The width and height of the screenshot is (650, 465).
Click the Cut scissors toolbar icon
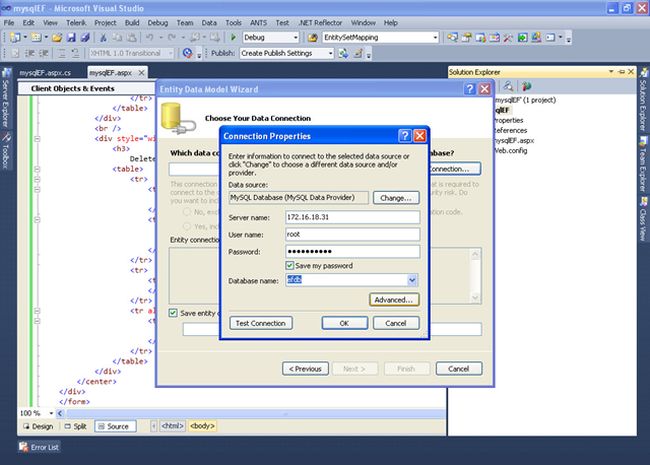tap(103, 38)
